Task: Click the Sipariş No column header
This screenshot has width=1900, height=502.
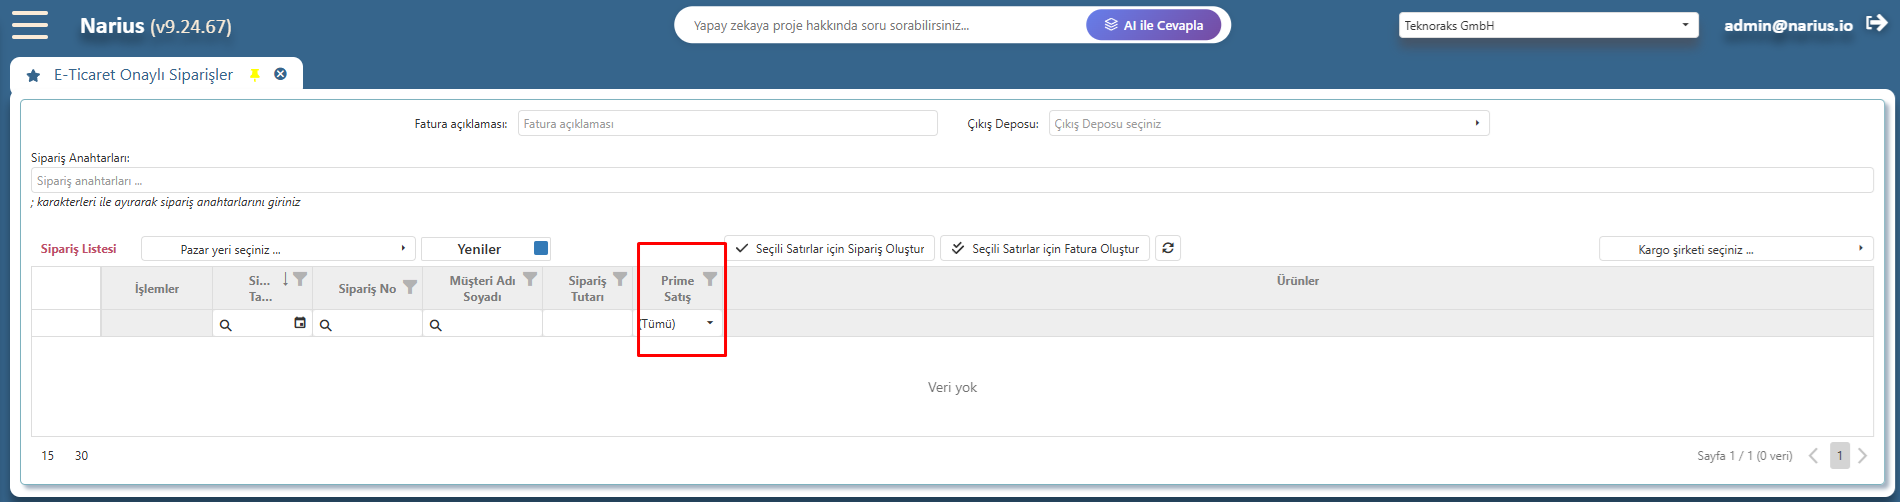Action: tap(367, 288)
